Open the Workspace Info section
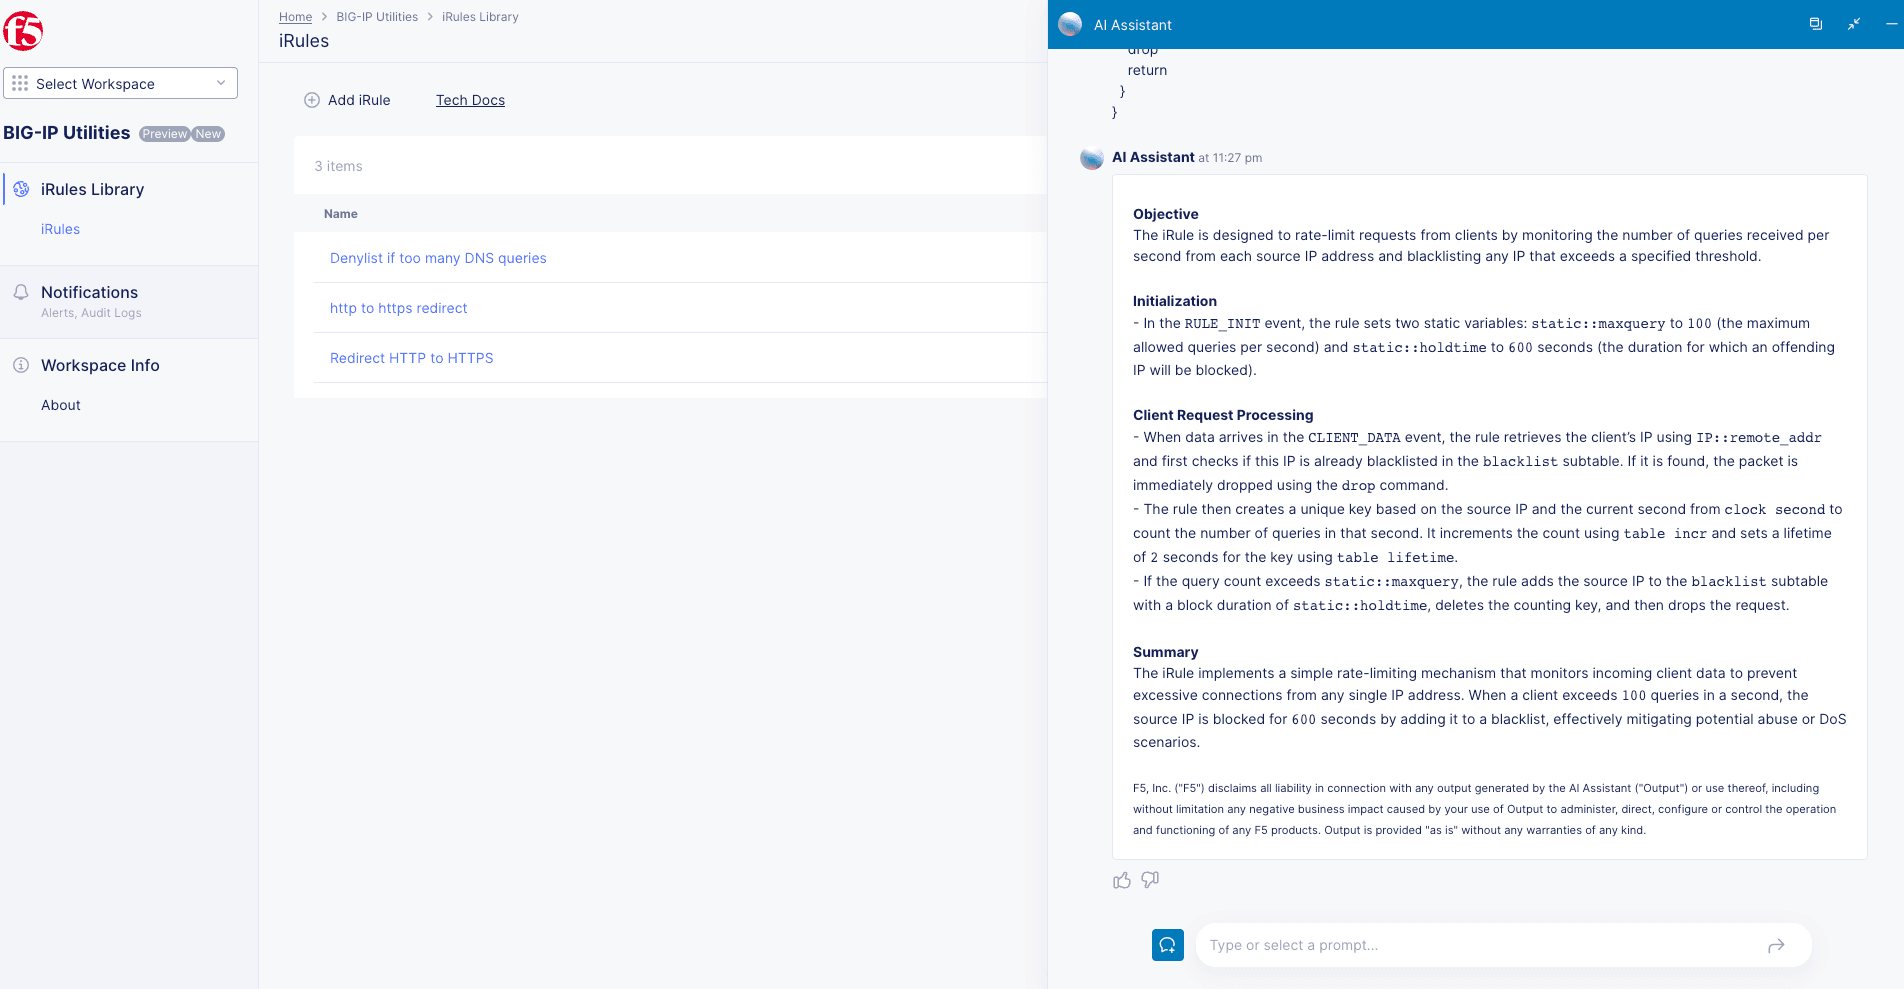Viewport: 1904px width, 989px height. point(100,365)
